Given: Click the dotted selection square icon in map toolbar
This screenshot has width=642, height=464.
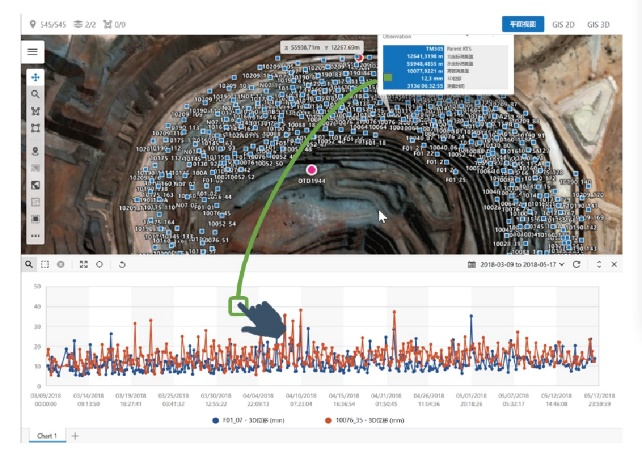Looking at the screenshot, I should click(35, 219).
